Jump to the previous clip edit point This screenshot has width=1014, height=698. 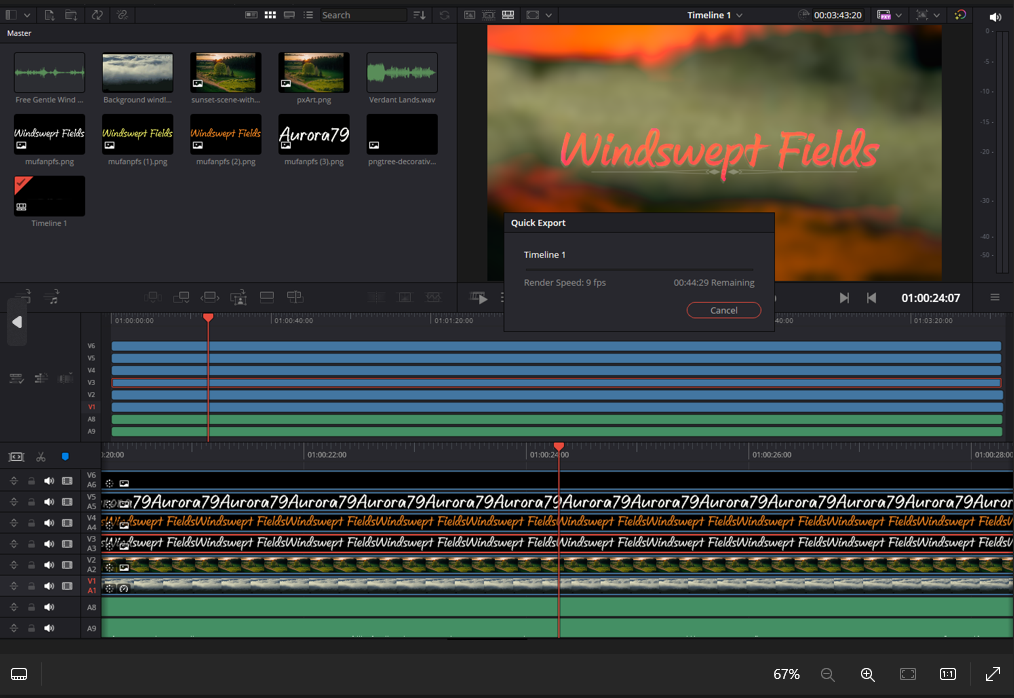click(871, 298)
